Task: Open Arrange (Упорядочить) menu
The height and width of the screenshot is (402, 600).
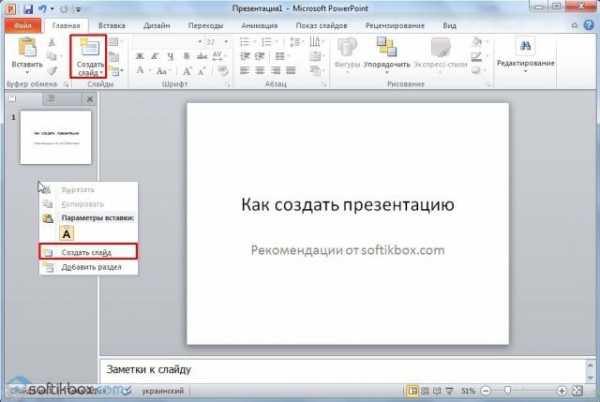Action: 386,53
